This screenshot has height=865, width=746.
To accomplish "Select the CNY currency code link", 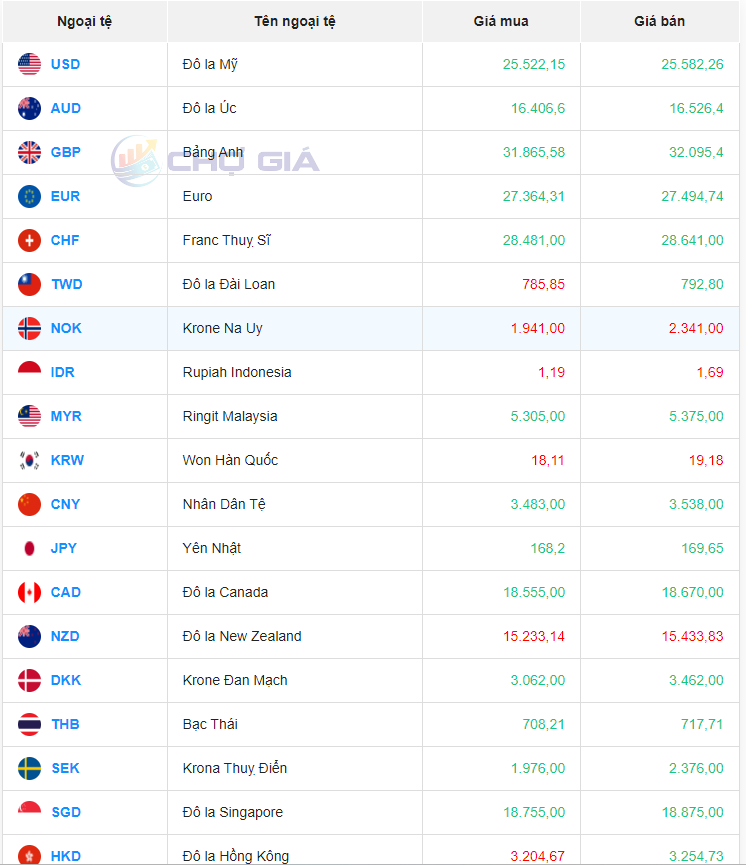I will point(65,504).
